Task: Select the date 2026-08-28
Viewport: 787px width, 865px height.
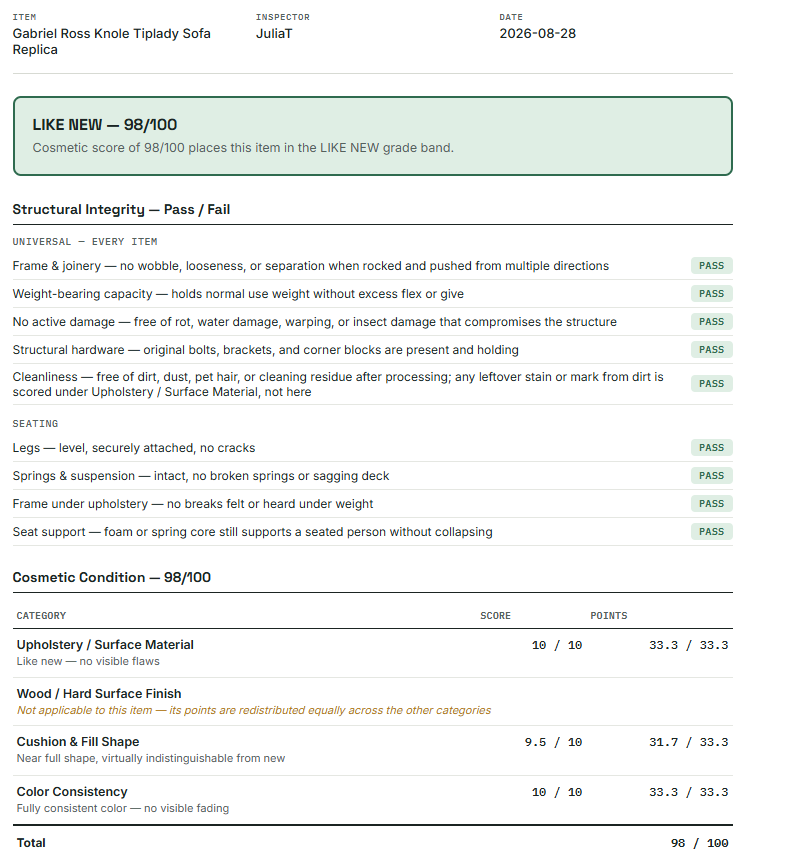Action: click(x=537, y=34)
